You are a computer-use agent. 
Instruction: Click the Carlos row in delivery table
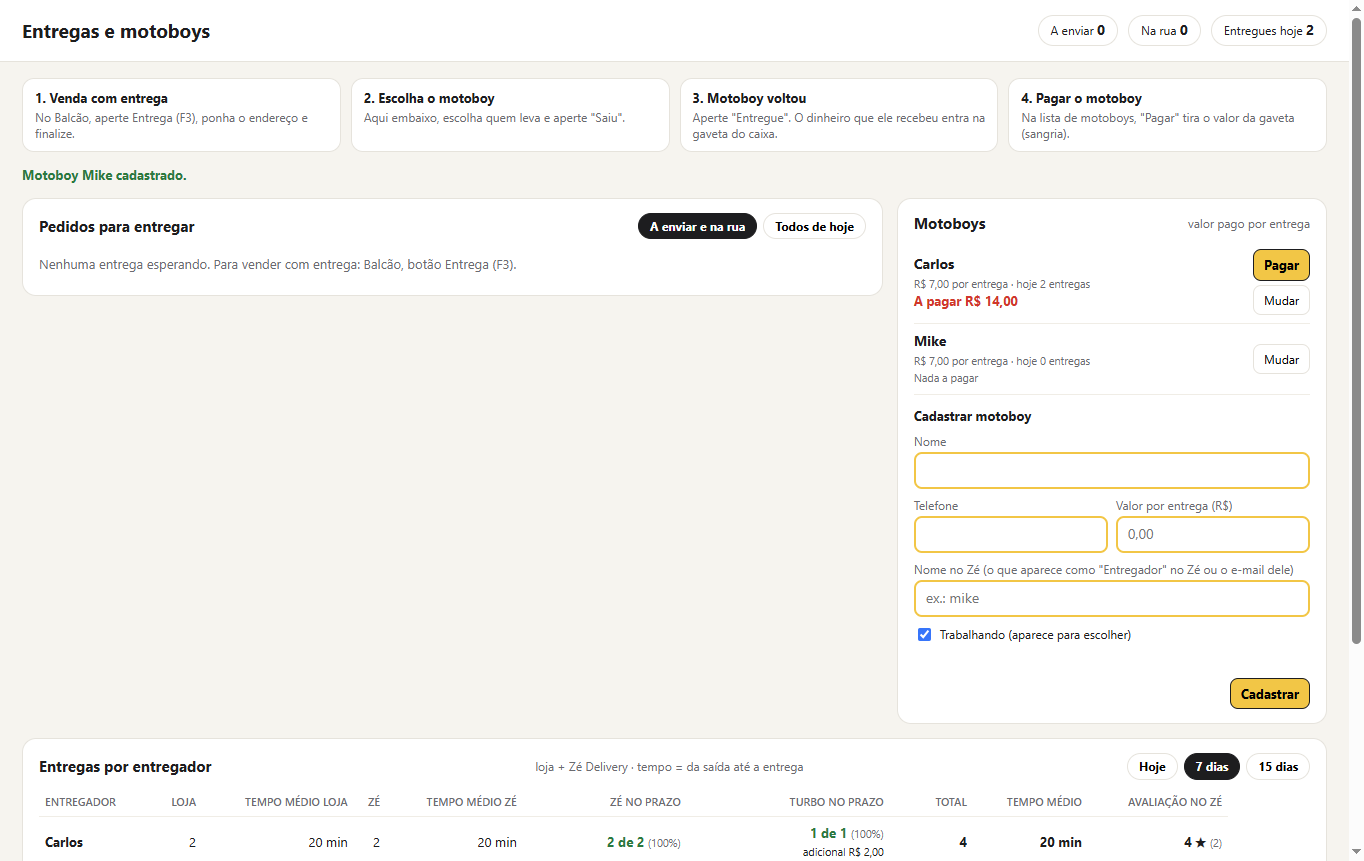[x=634, y=842]
